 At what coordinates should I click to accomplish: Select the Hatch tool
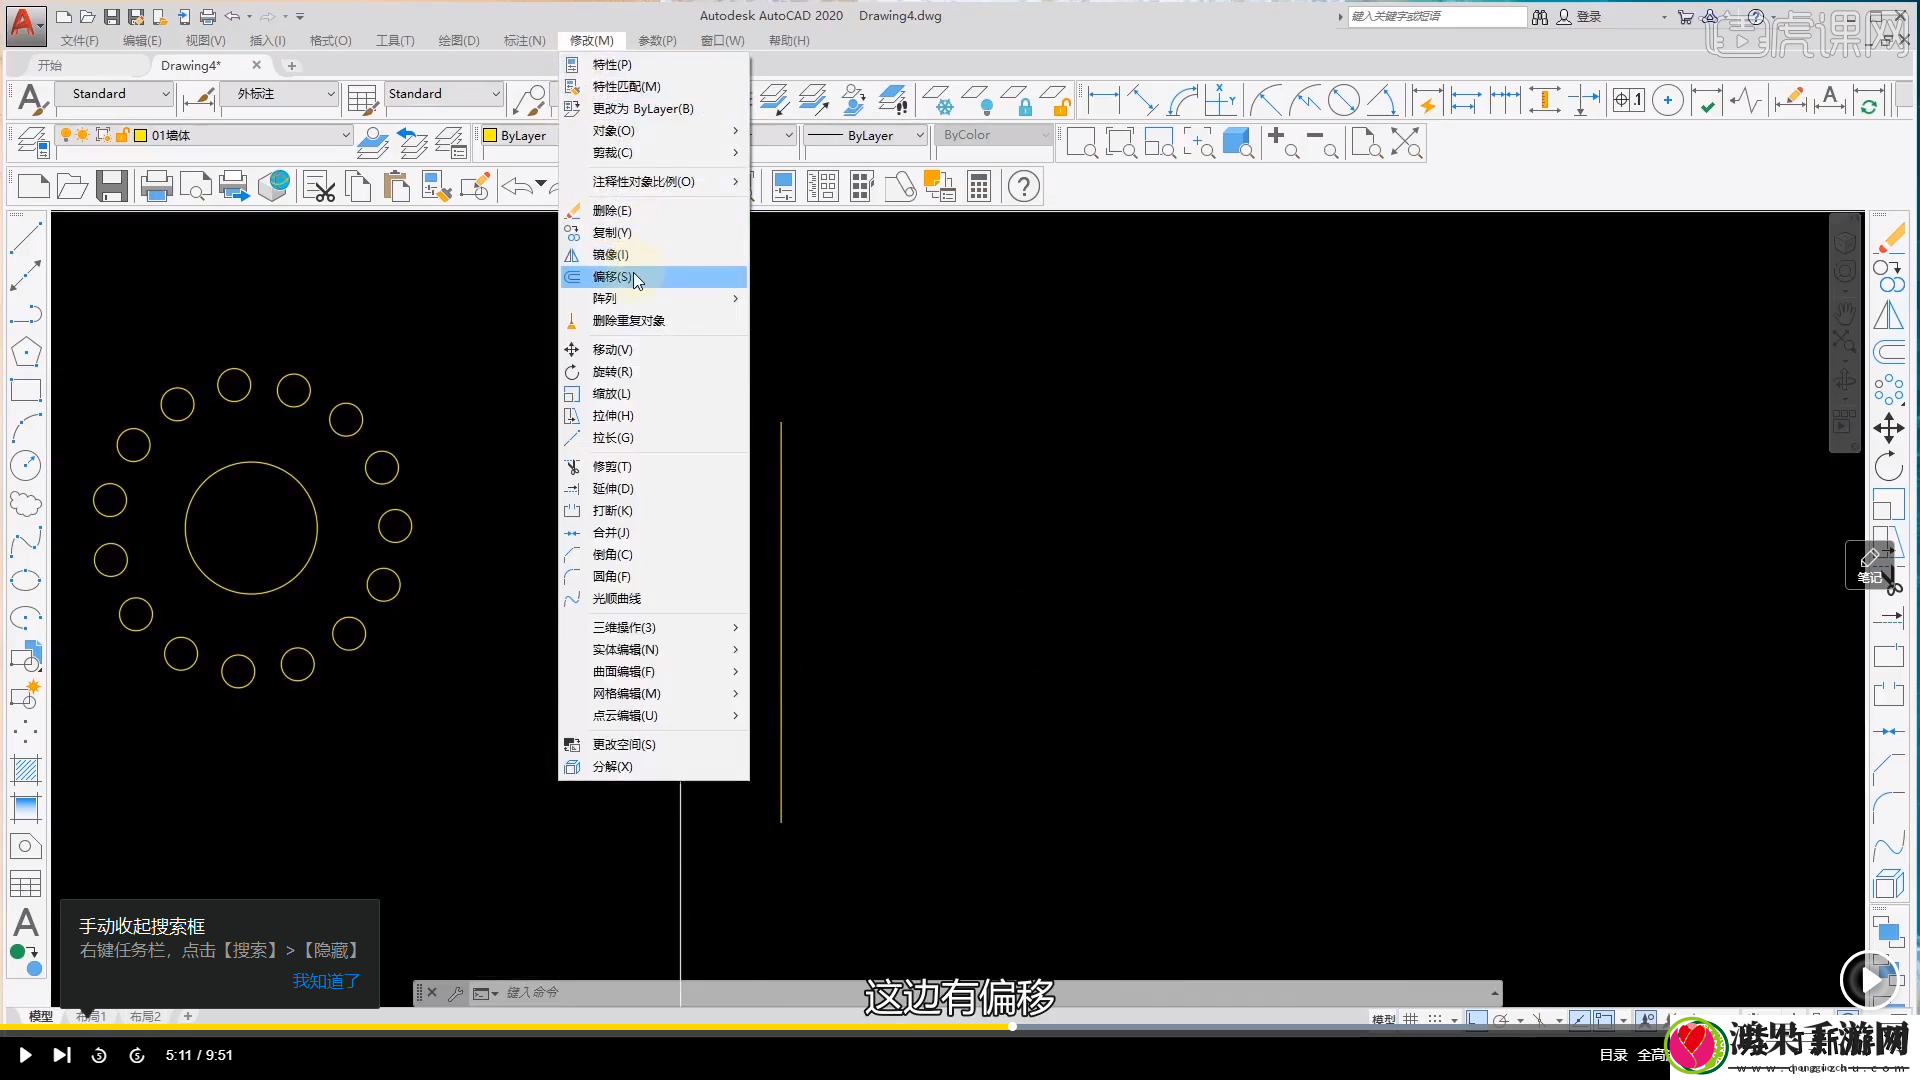click(26, 770)
